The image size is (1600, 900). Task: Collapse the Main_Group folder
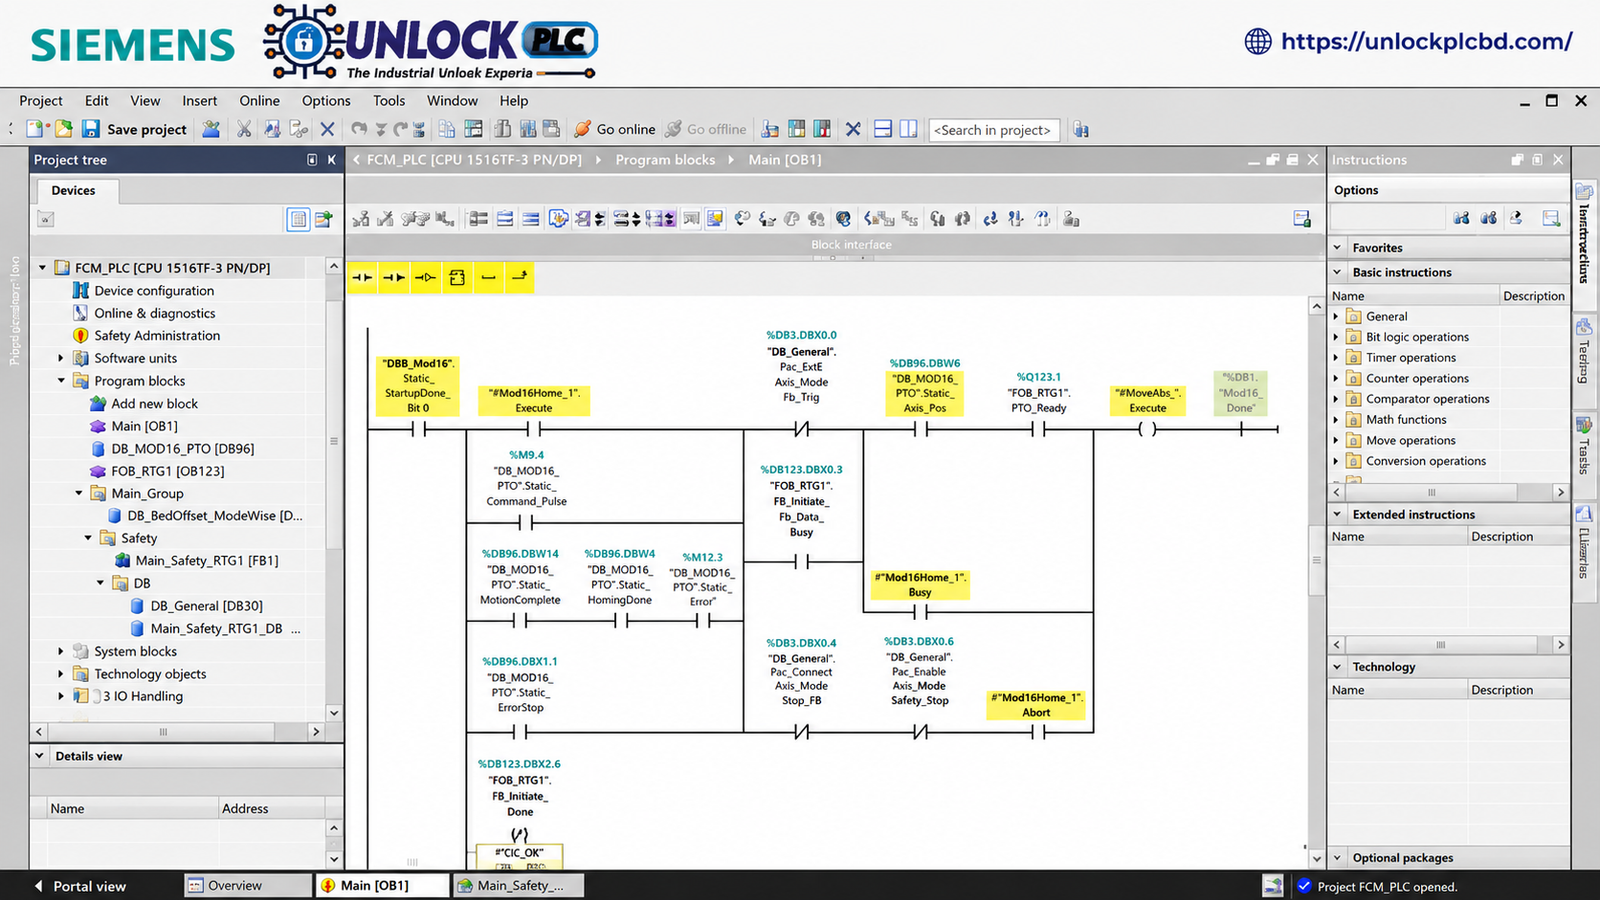tap(78, 493)
